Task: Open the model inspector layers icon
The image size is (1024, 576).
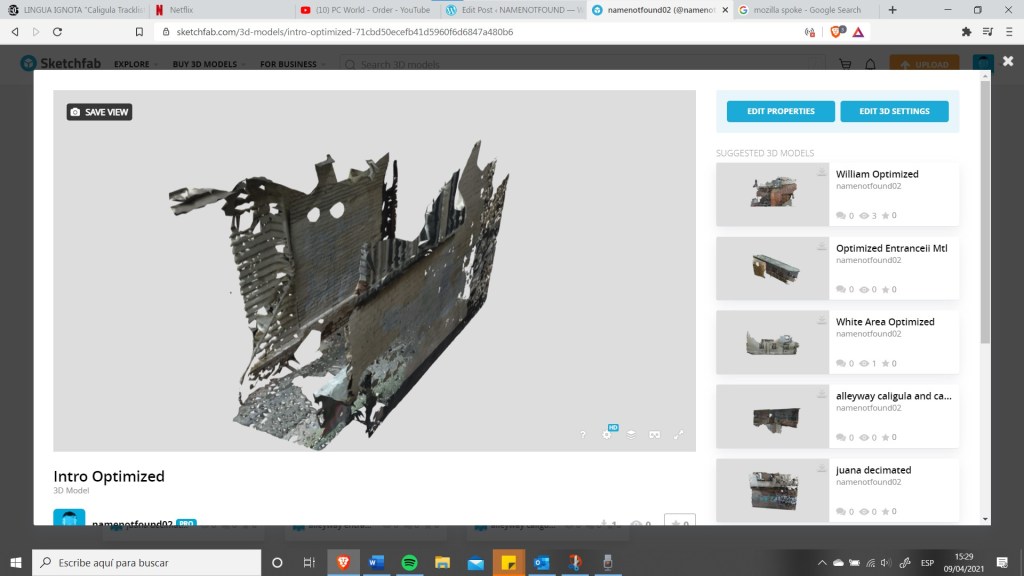Action: [x=631, y=434]
